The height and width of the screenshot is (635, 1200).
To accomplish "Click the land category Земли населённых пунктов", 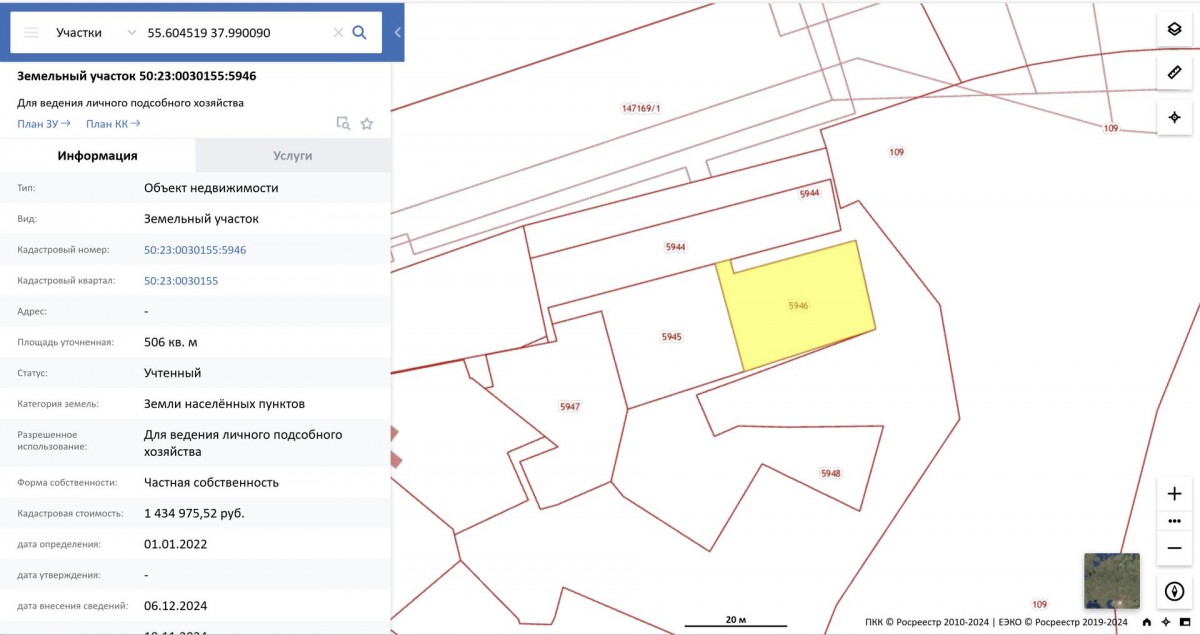I will [x=225, y=404].
